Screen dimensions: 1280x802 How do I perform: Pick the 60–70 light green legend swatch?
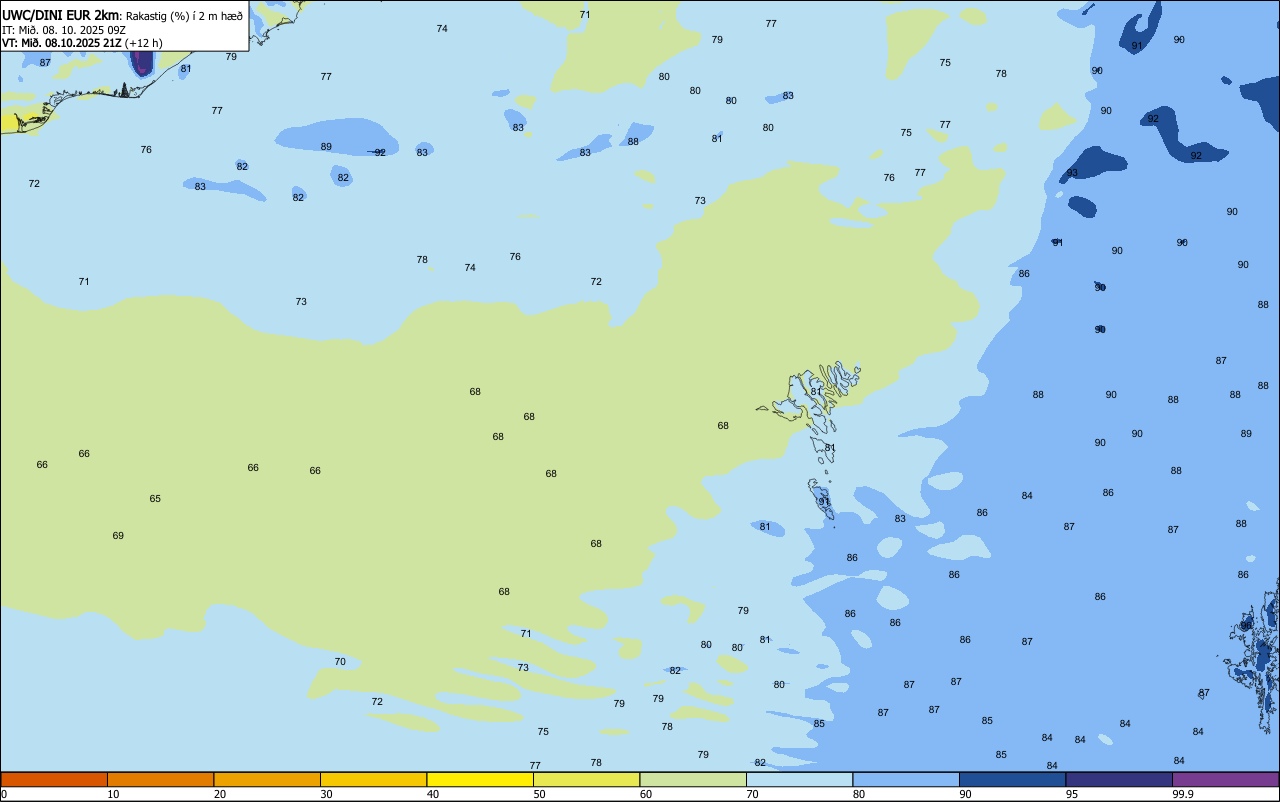click(693, 779)
